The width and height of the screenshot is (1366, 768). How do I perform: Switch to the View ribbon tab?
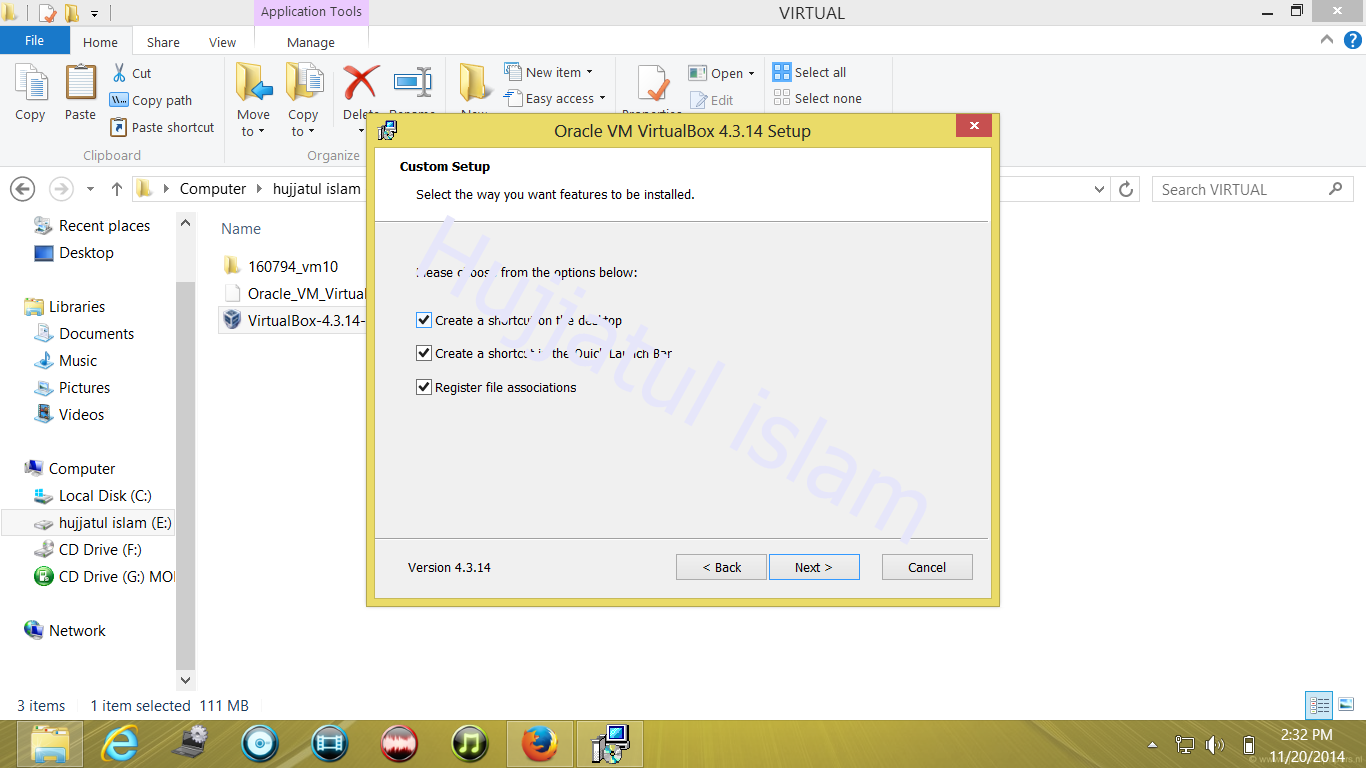(x=222, y=42)
